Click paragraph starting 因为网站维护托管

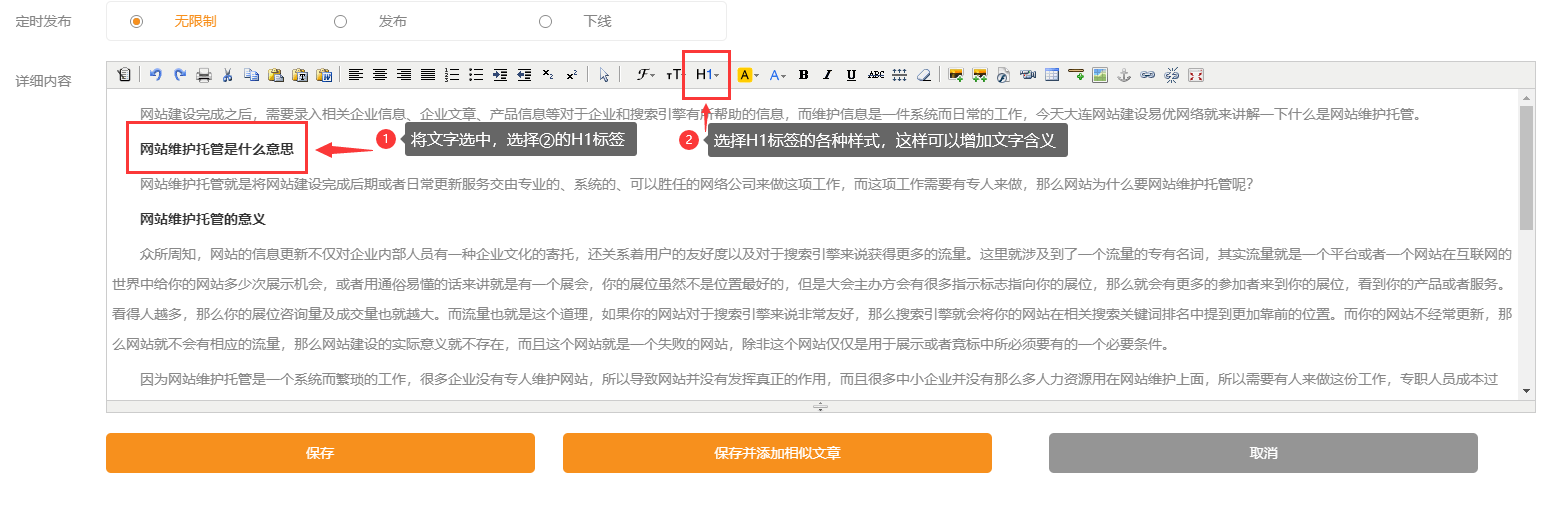[x=819, y=379]
